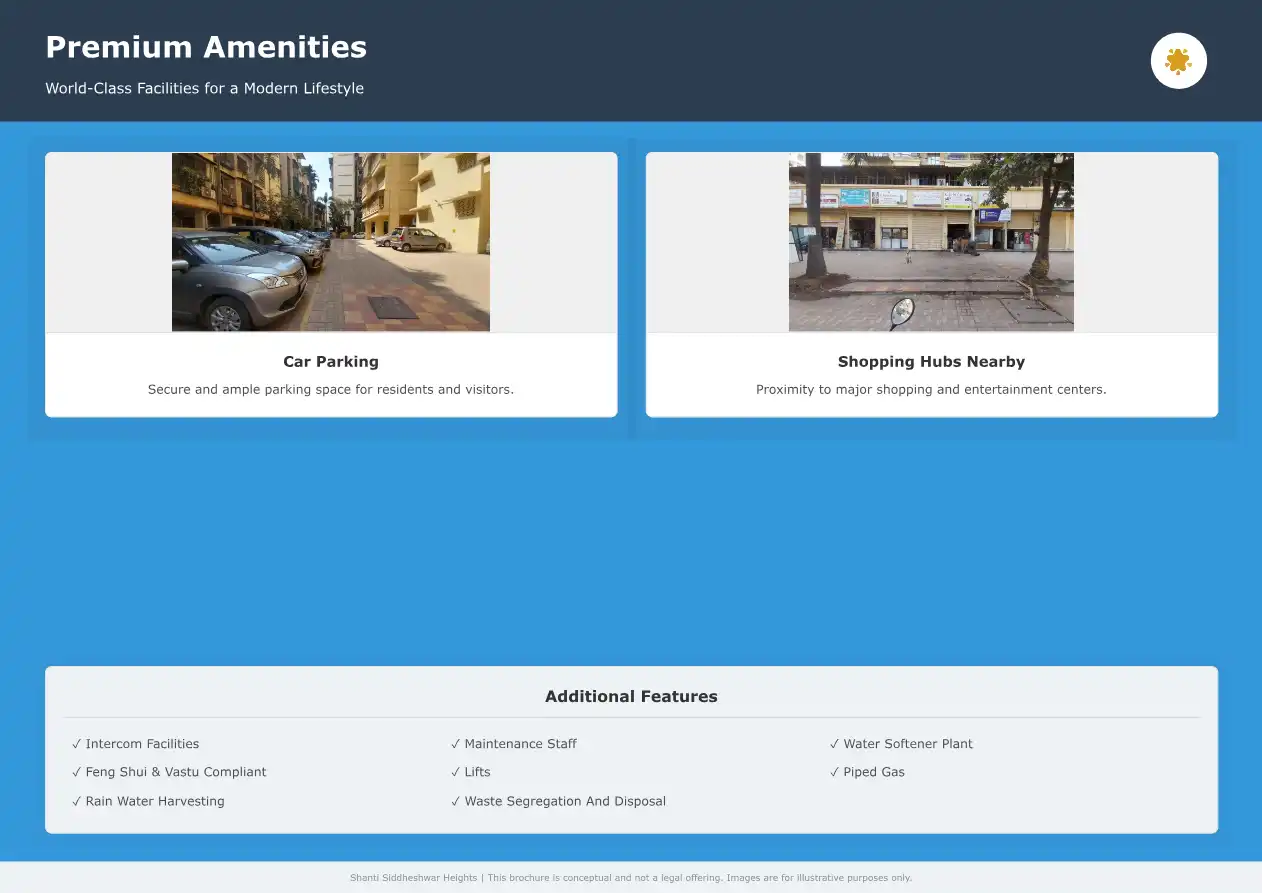Select the Maintenance Staff feature item

(514, 744)
